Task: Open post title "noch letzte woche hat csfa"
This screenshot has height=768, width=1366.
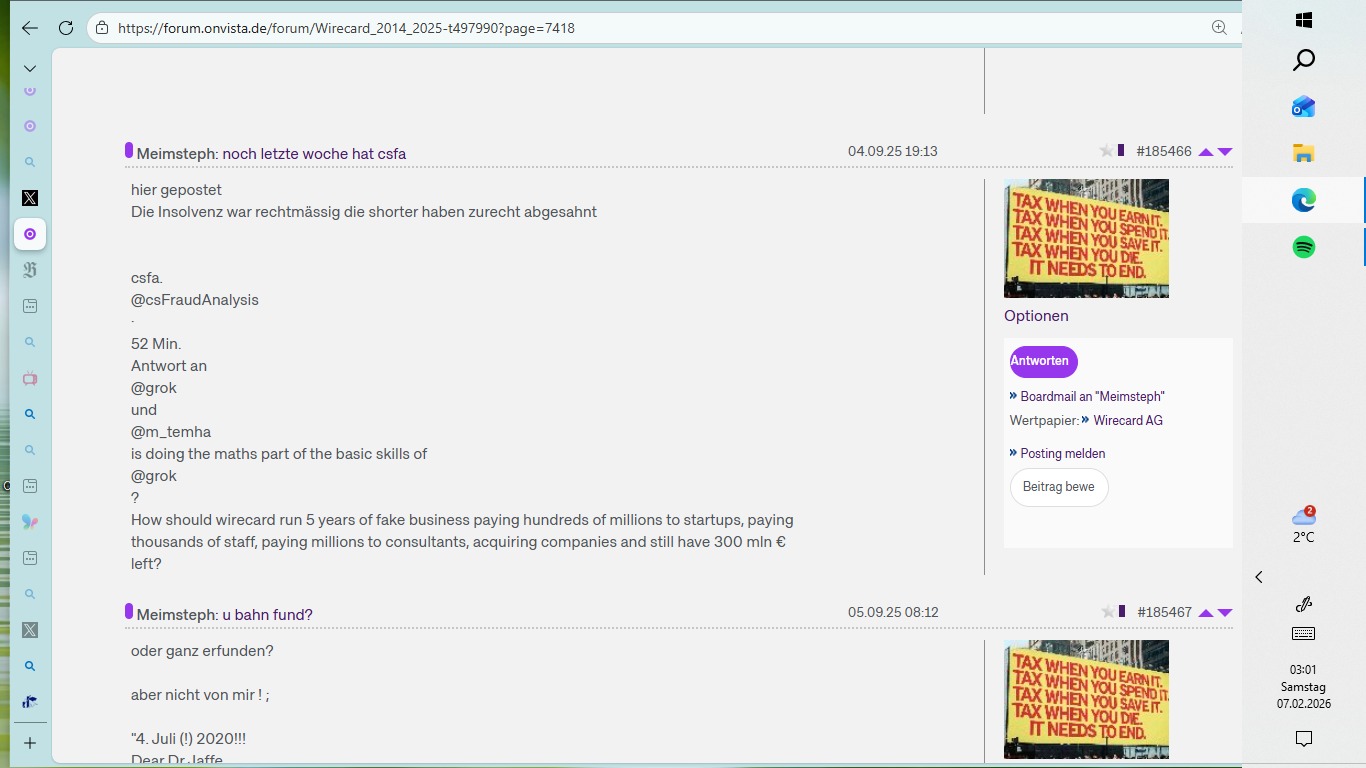Action: tap(314, 154)
